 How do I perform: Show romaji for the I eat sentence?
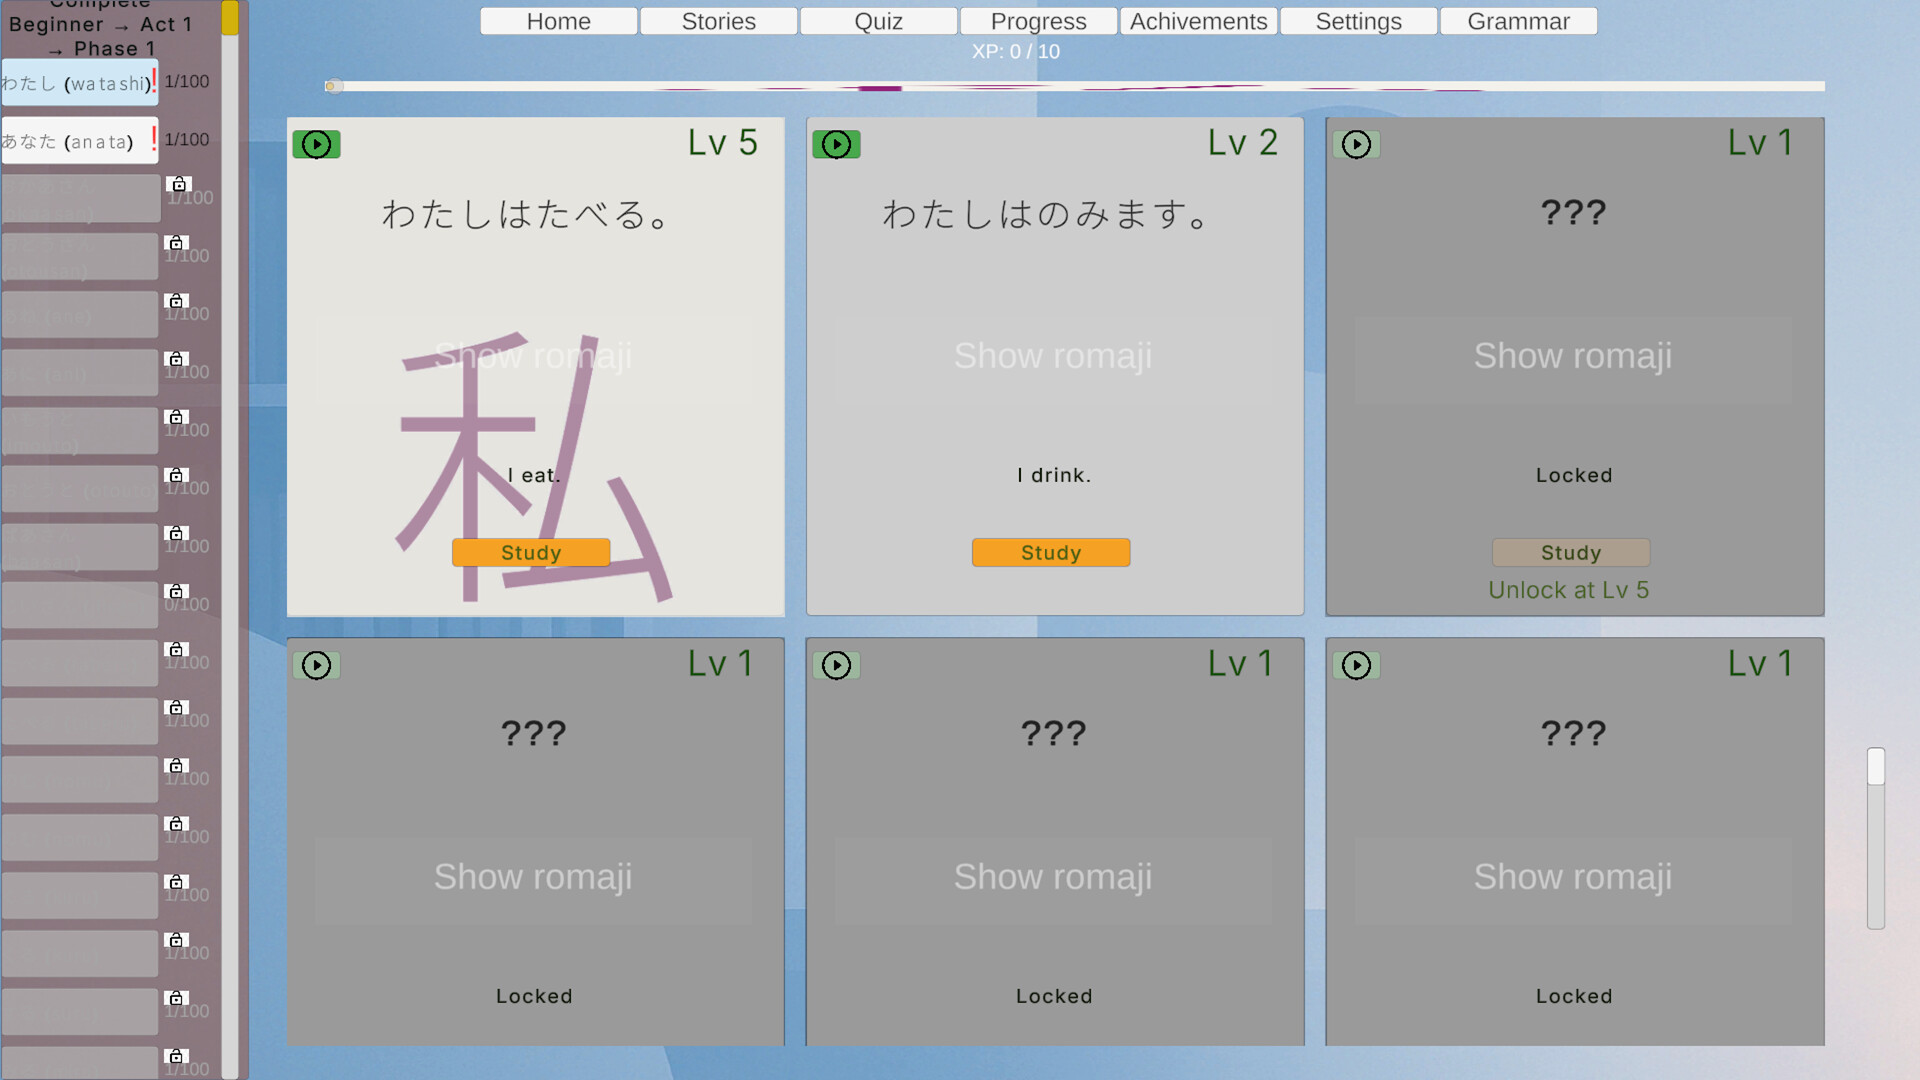[534, 356]
